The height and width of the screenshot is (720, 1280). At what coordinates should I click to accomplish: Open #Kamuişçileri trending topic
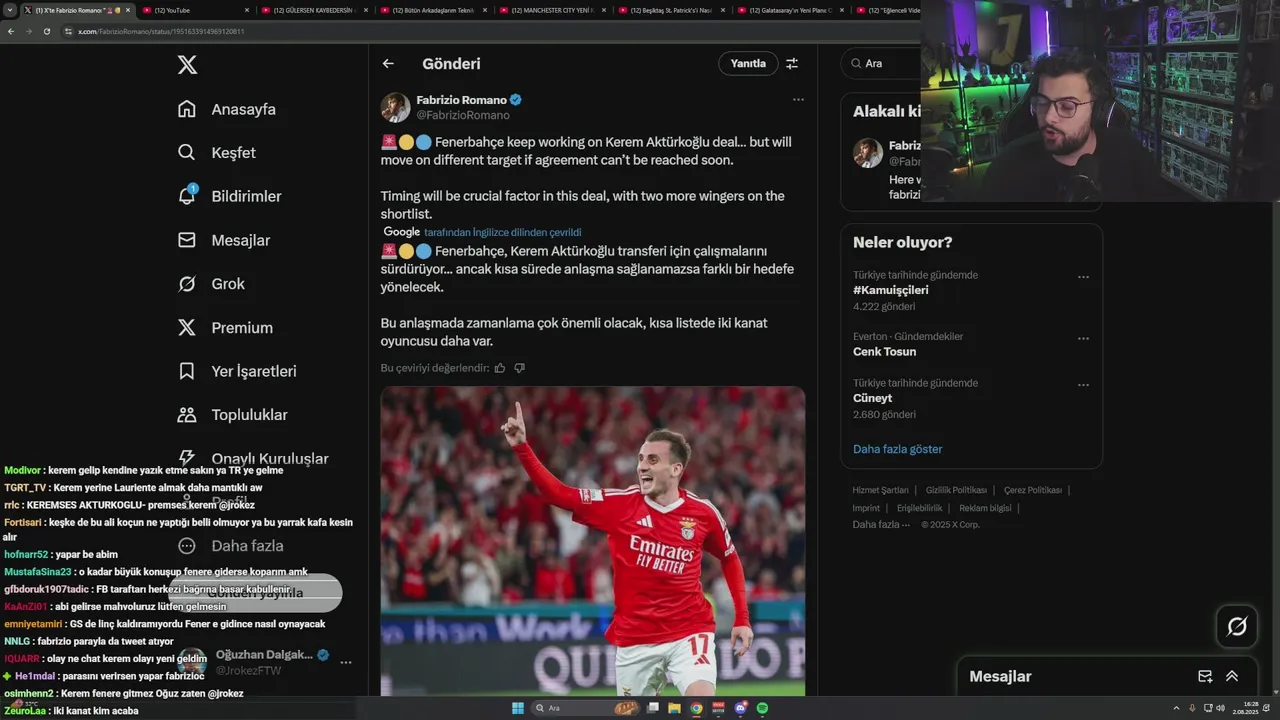pyautogui.click(x=890, y=290)
